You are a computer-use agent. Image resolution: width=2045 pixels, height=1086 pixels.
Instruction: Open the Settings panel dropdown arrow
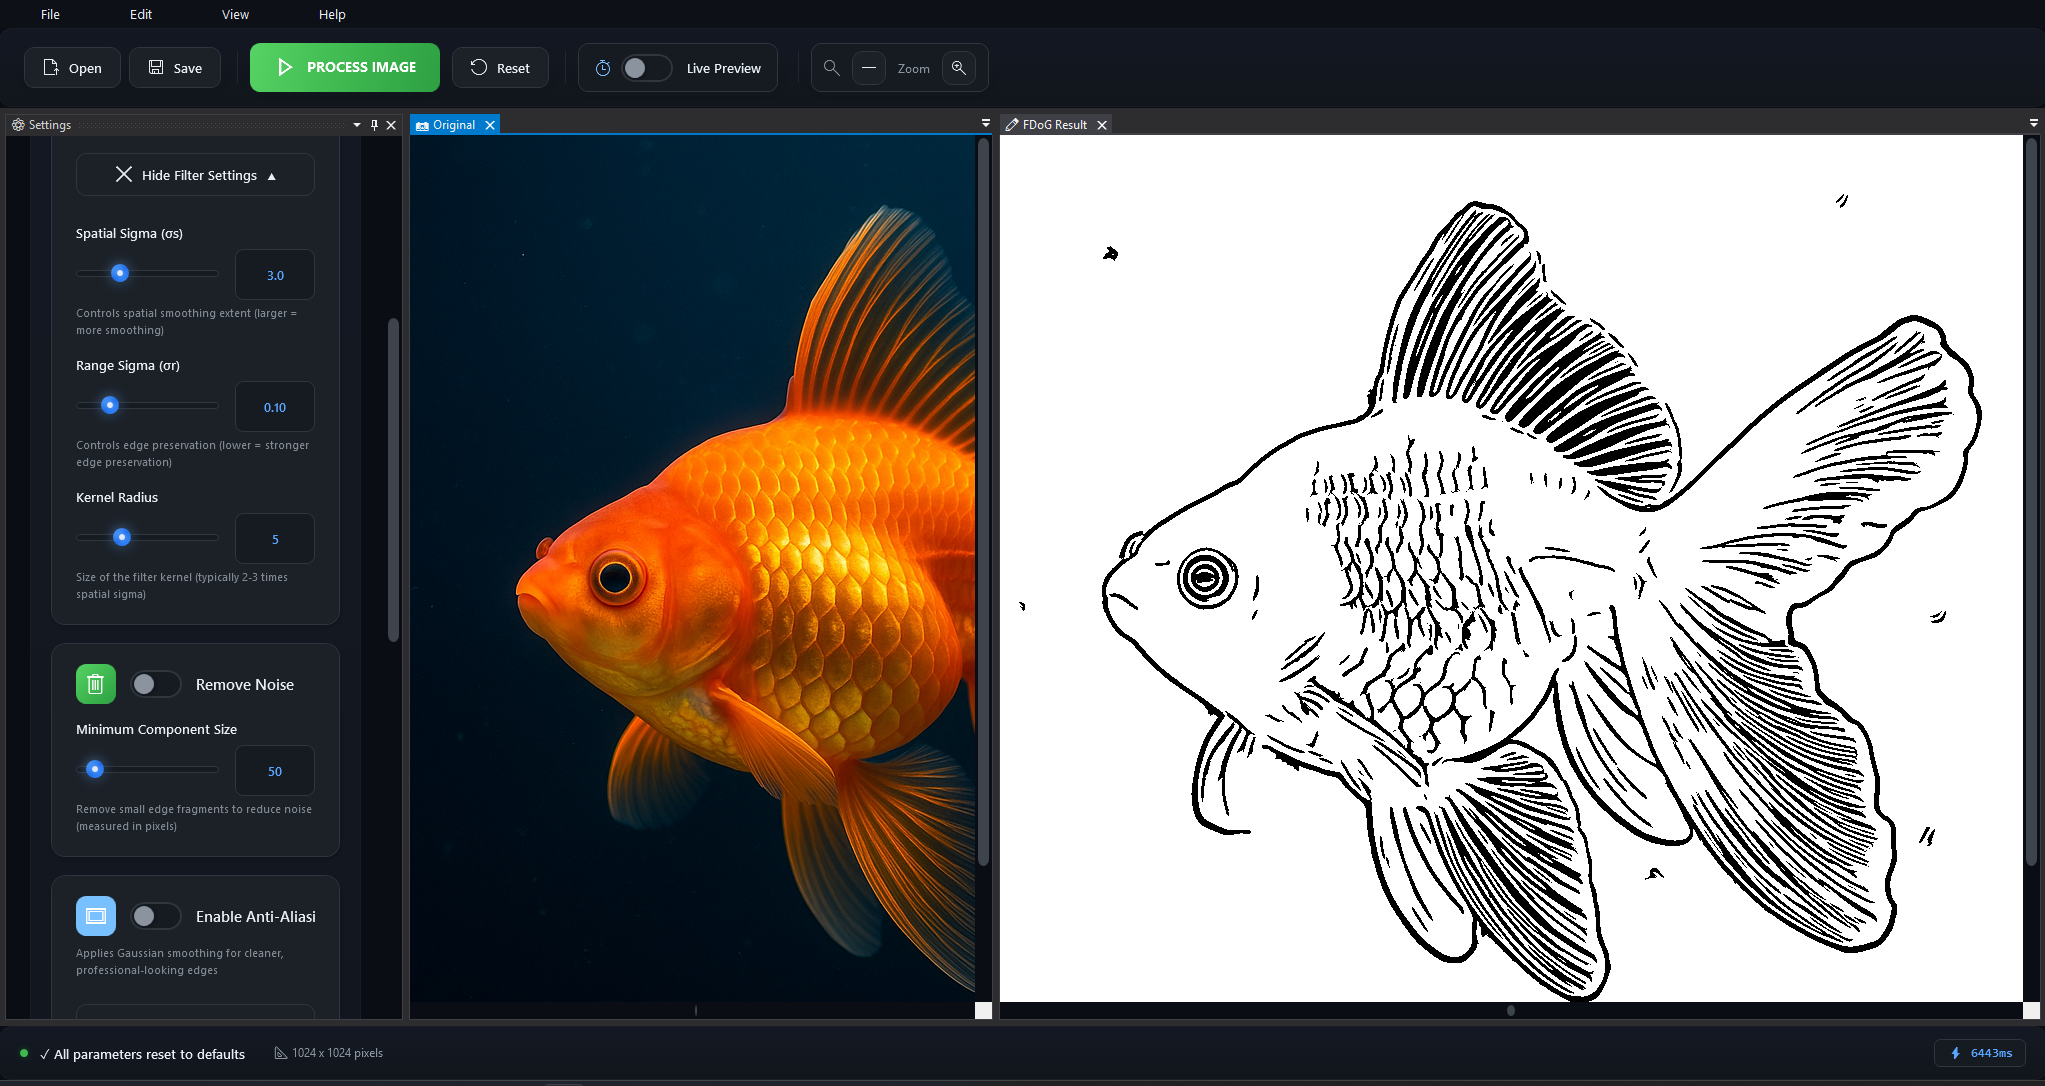tap(357, 125)
